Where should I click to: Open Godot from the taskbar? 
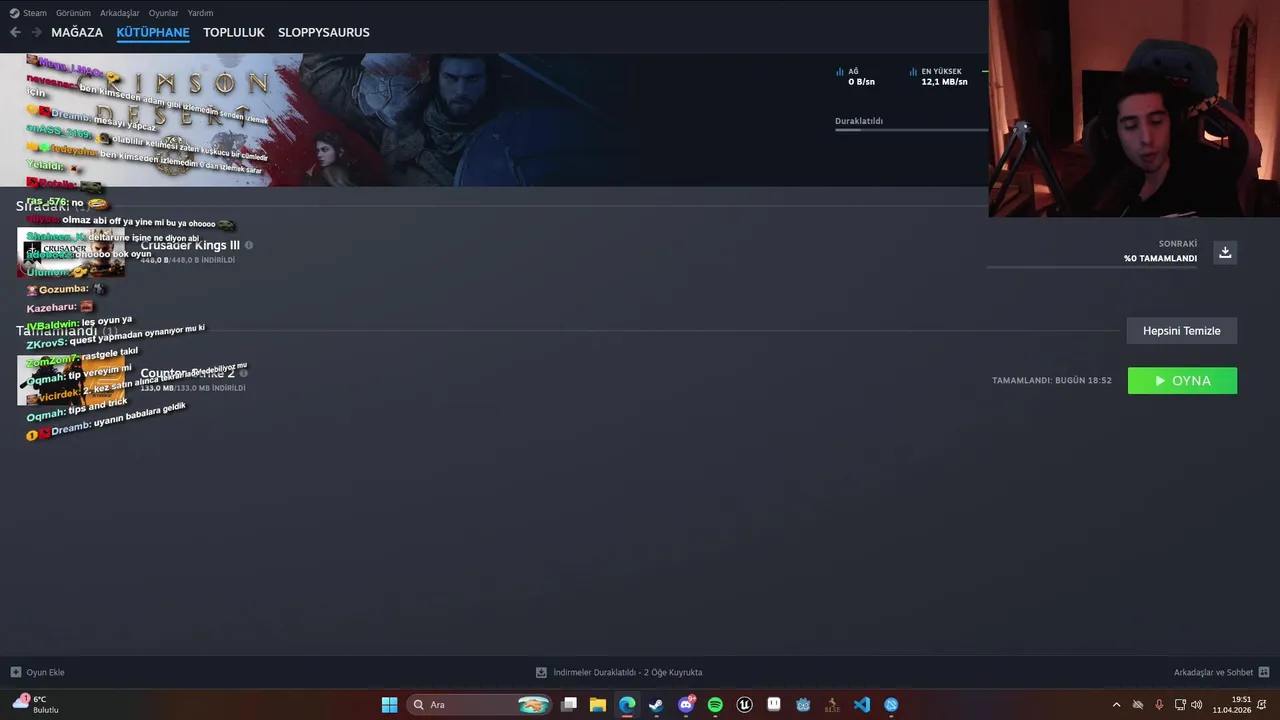point(803,705)
